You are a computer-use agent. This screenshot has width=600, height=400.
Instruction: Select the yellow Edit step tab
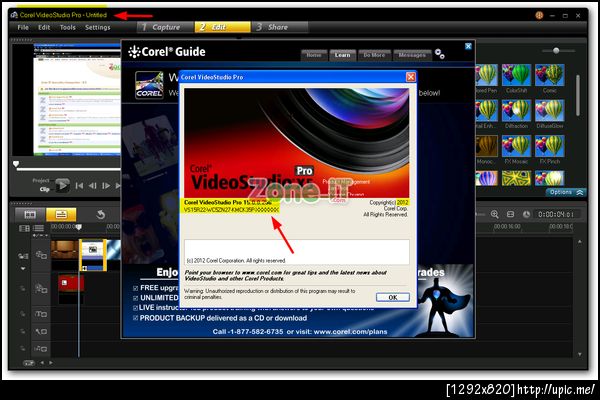click(x=223, y=27)
